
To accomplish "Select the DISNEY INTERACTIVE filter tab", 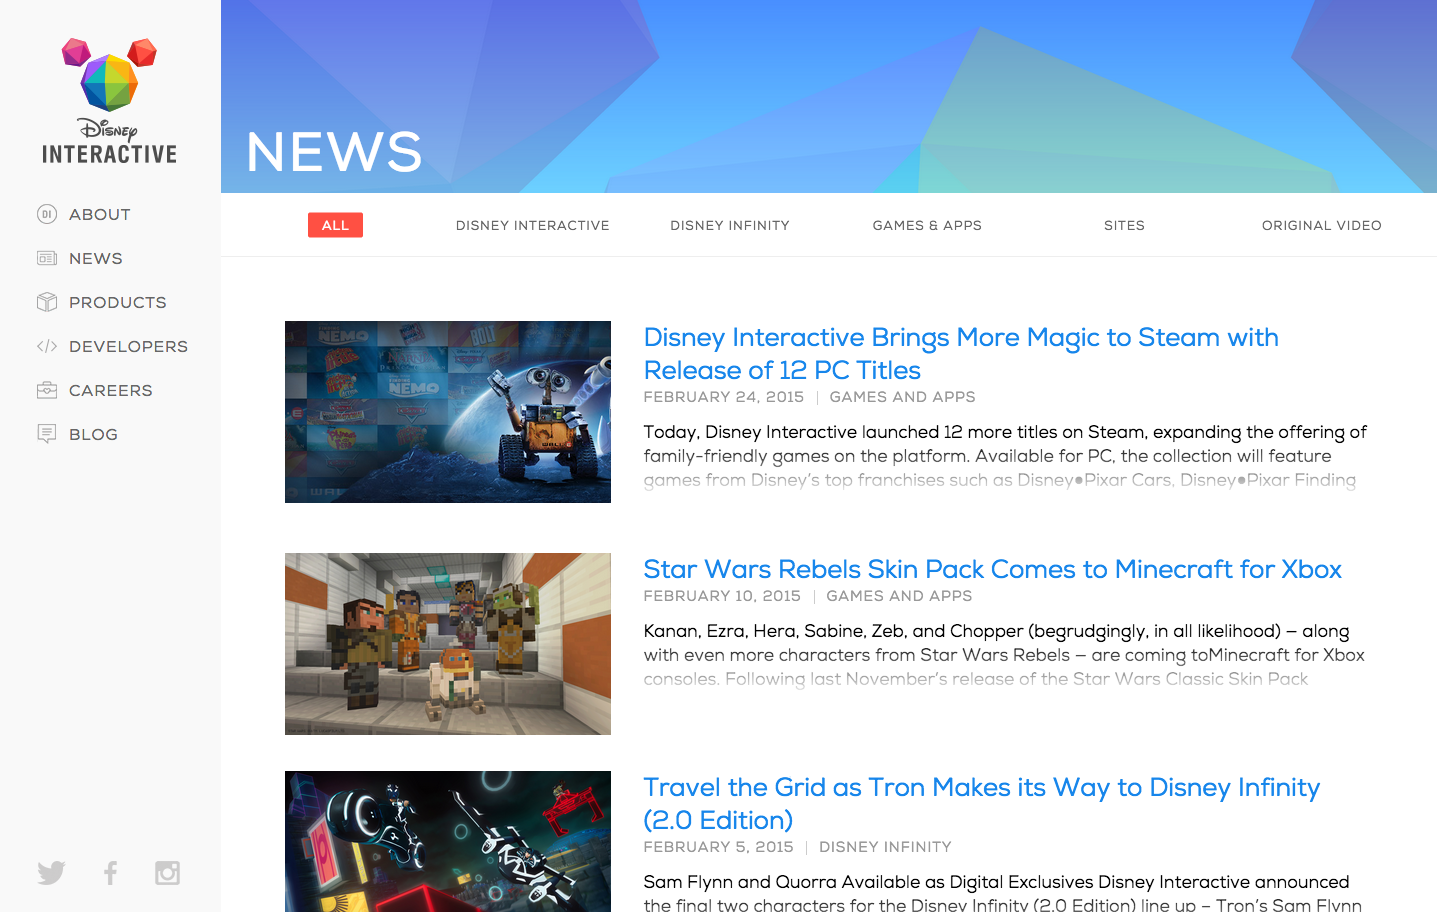I will pos(532,225).
